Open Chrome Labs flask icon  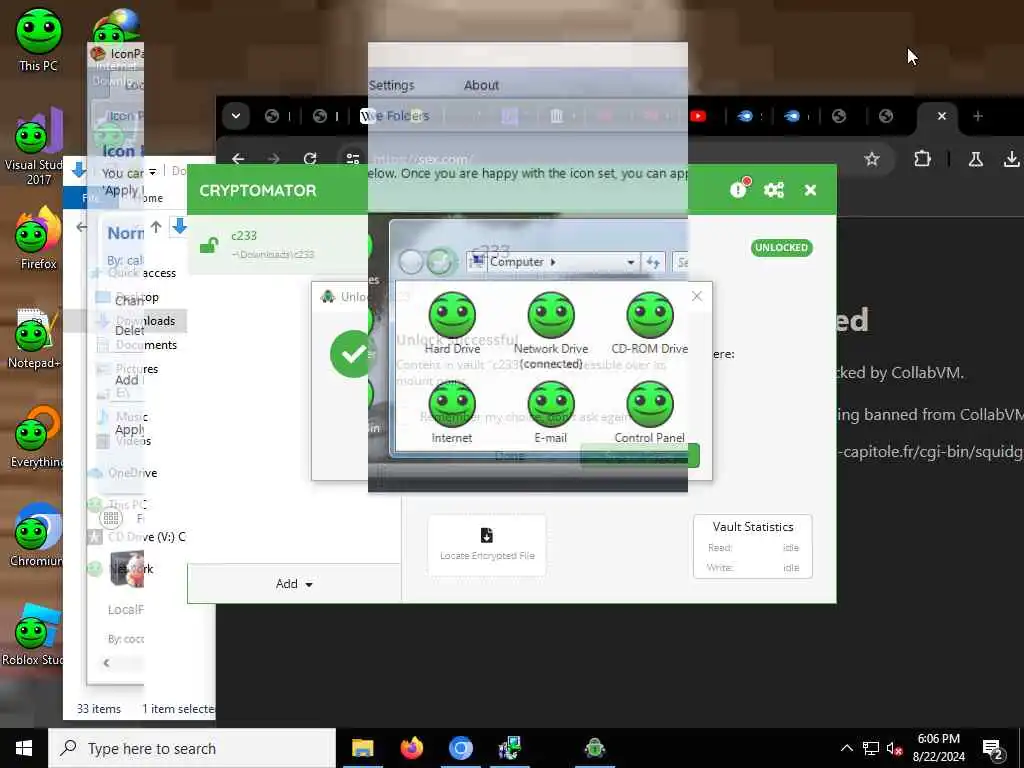point(976,159)
